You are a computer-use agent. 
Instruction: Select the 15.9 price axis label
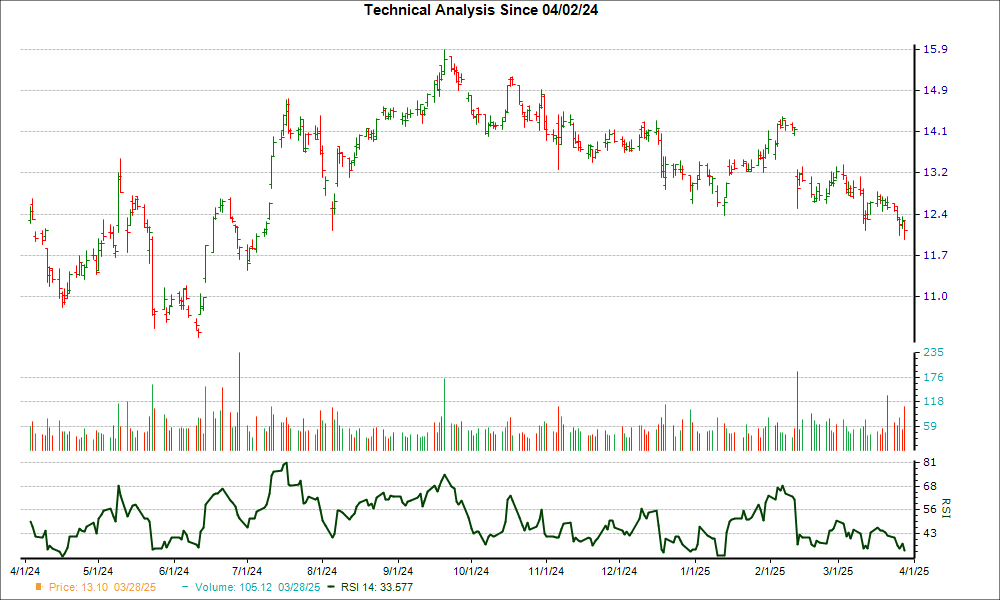click(x=935, y=49)
